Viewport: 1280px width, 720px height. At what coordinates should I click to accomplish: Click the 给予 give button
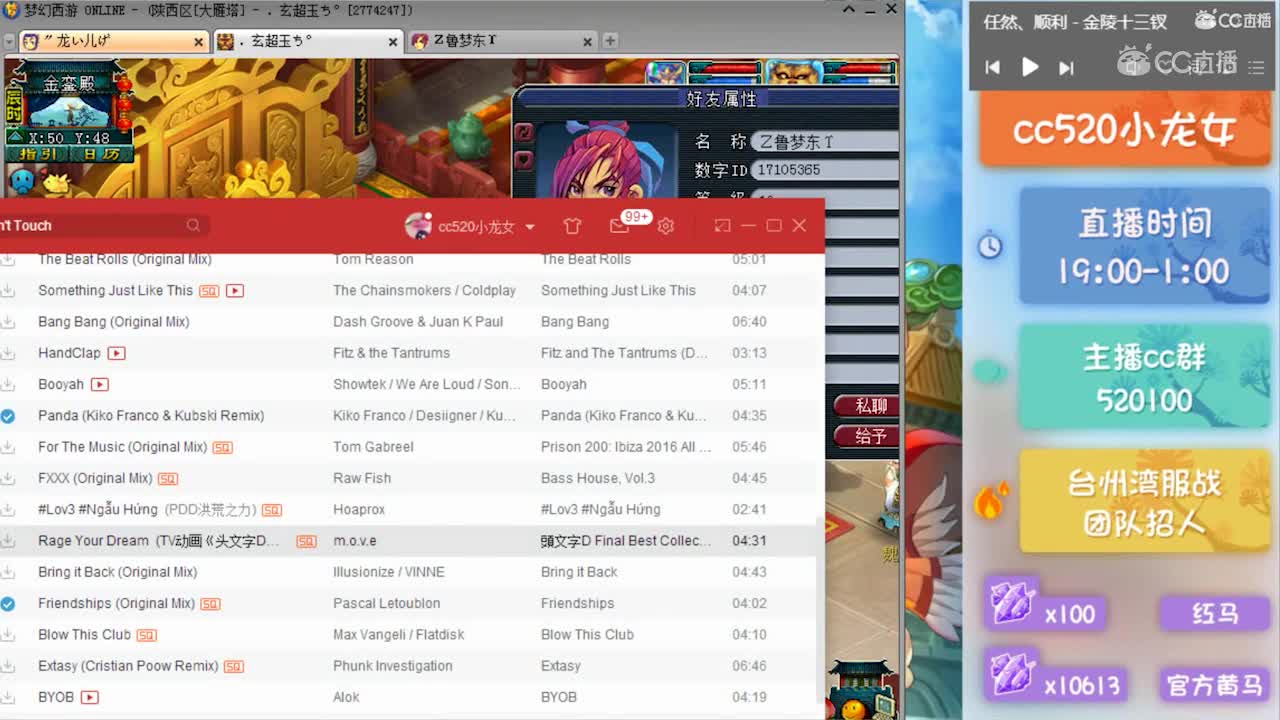[x=867, y=436]
